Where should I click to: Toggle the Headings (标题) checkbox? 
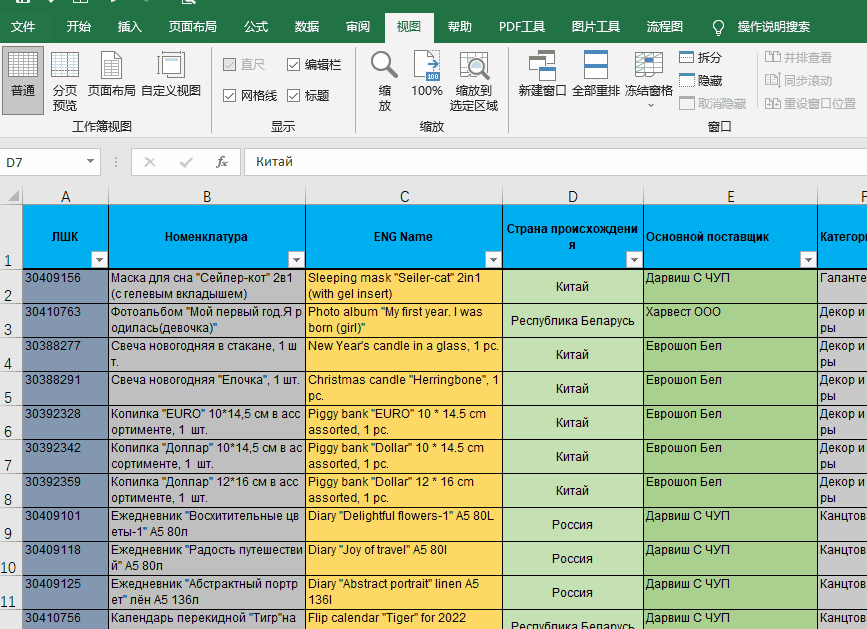(293, 96)
